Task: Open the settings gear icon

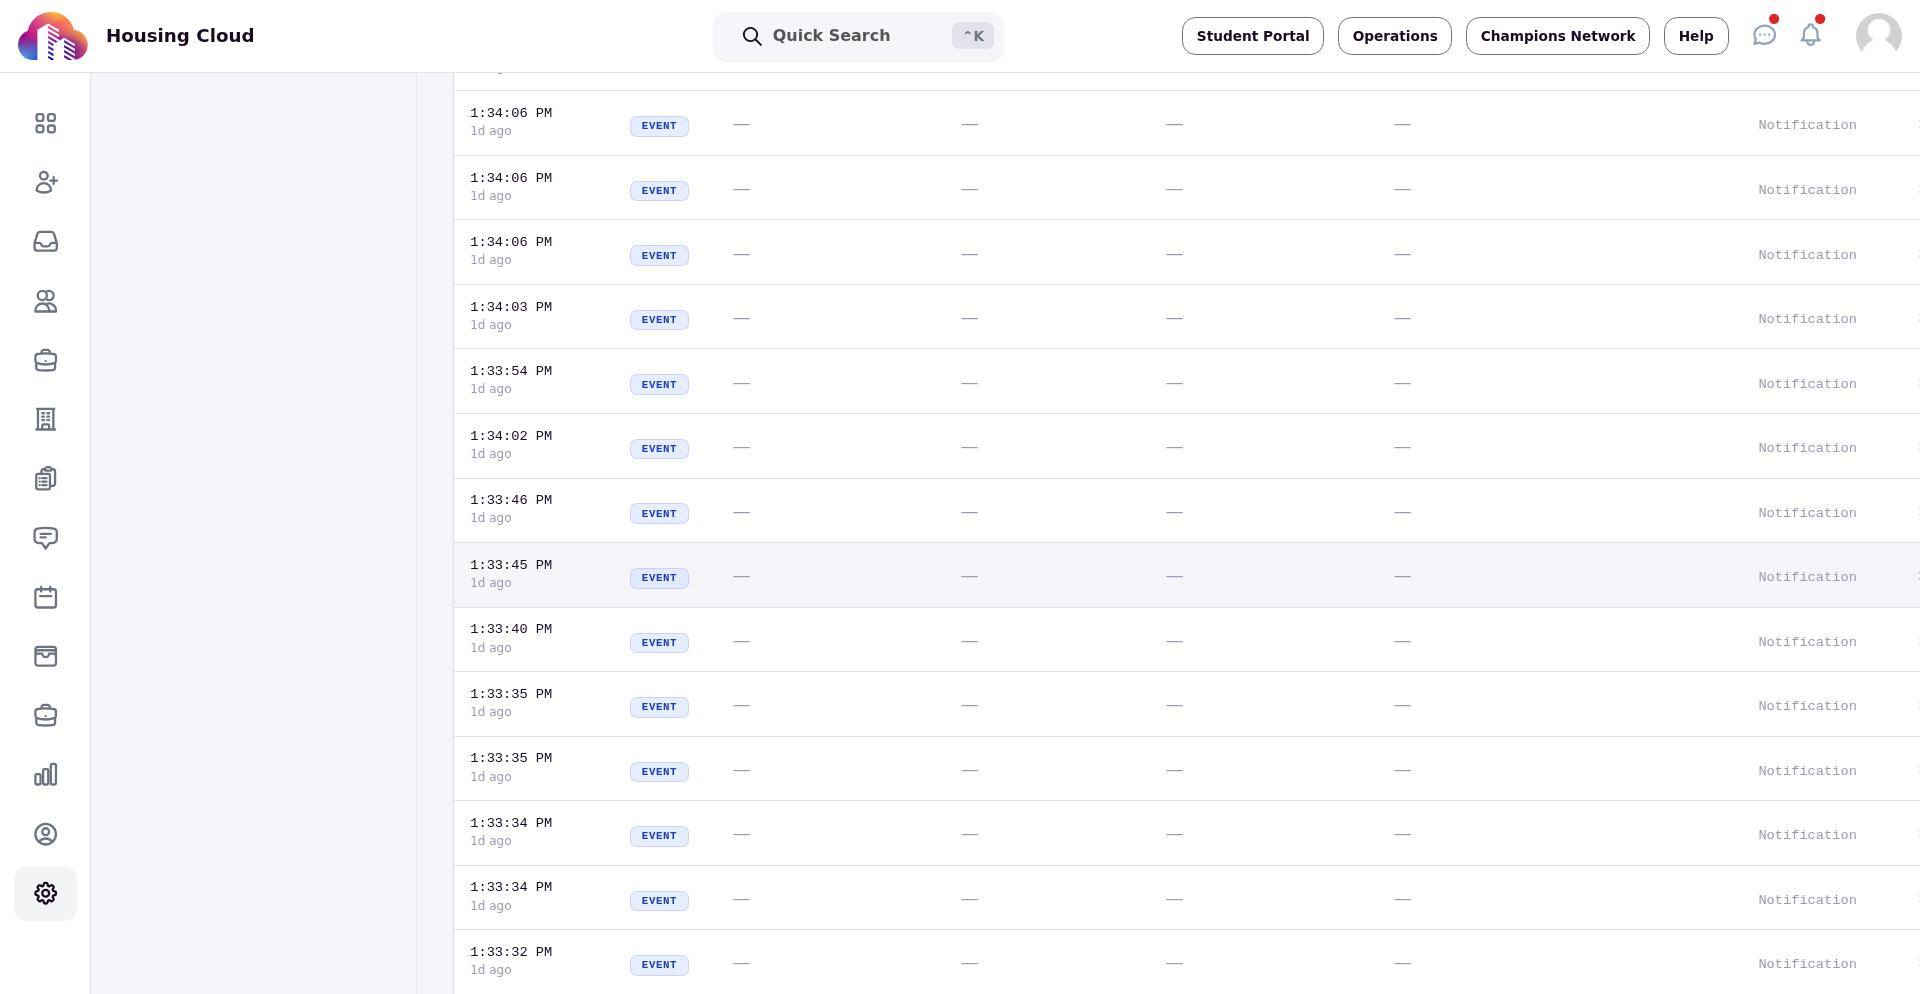Action: coord(45,893)
